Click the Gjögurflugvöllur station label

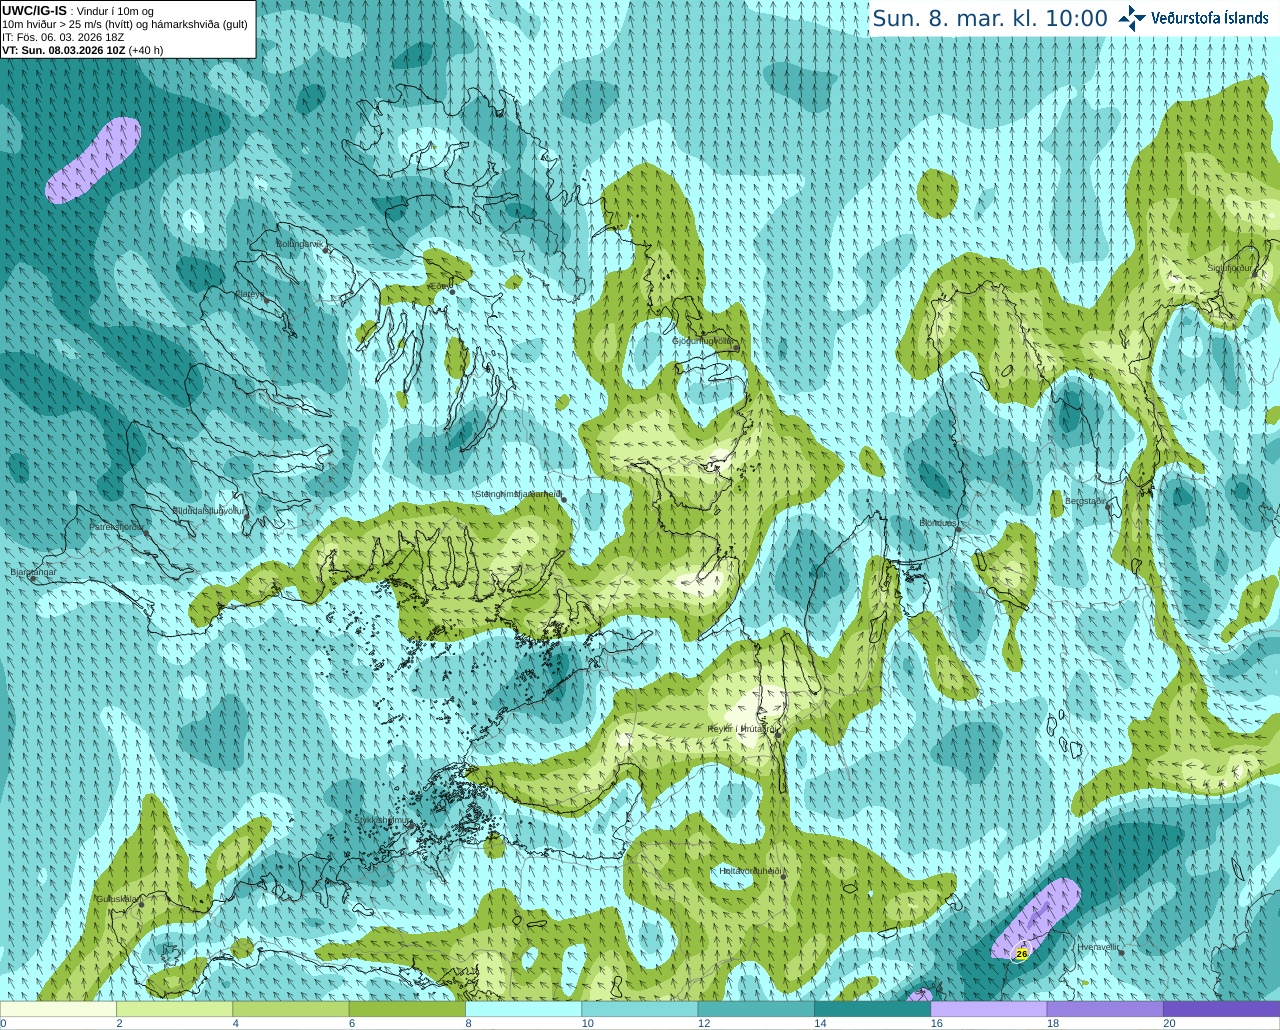[703, 340]
